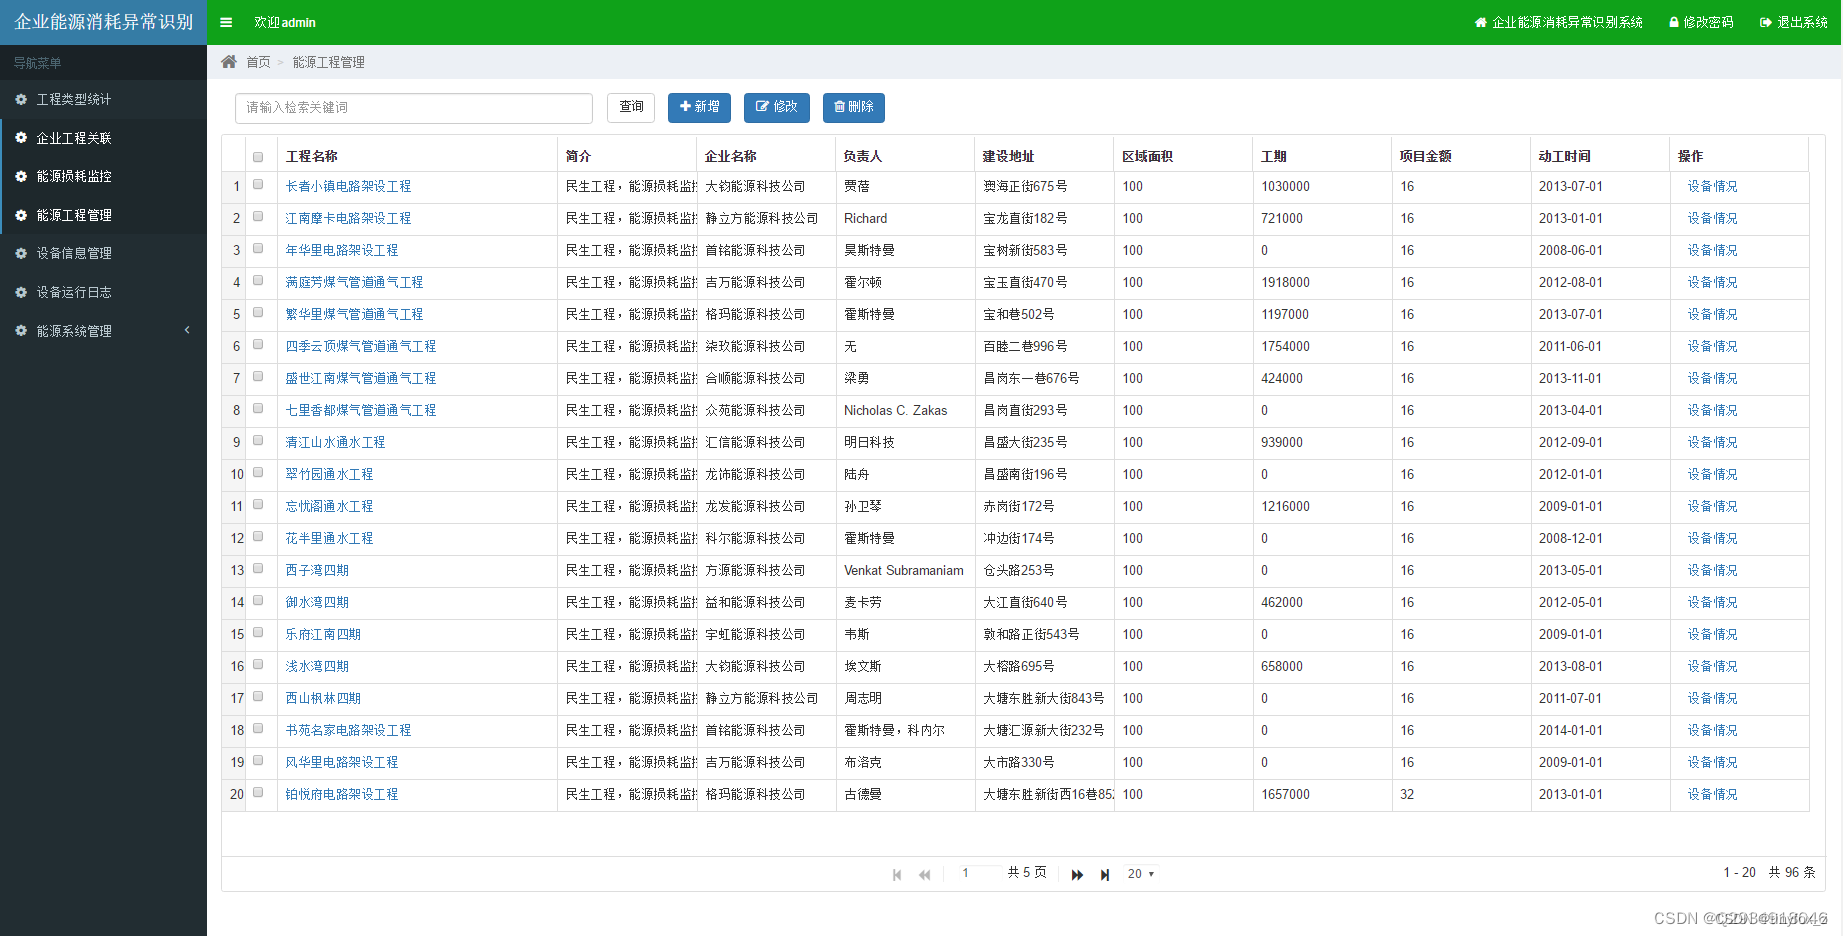Viewport: 1843px width, 936px height.
Task: Click the home icon in breadcrumb
Action: click(229, 62)
